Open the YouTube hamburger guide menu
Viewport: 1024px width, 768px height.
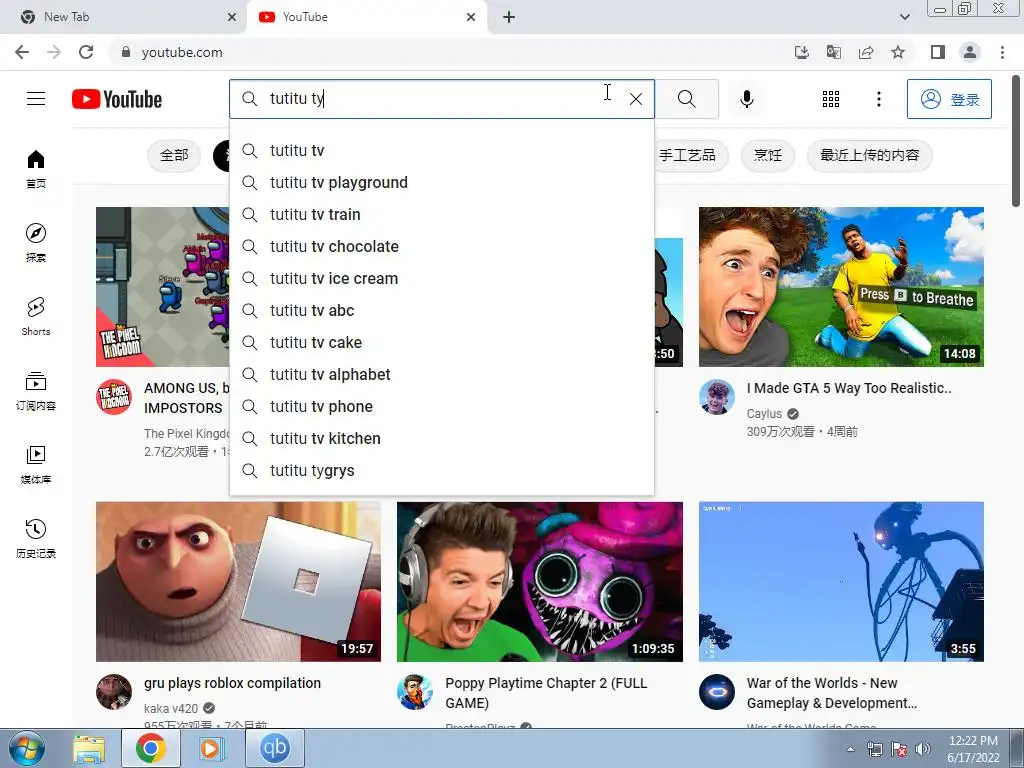tap(36, 99)
